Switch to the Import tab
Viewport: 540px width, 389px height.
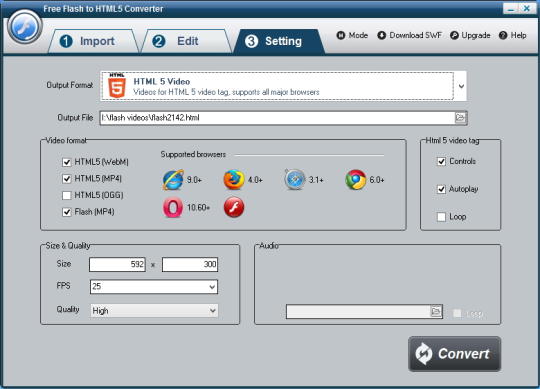[x=93, y=41]
